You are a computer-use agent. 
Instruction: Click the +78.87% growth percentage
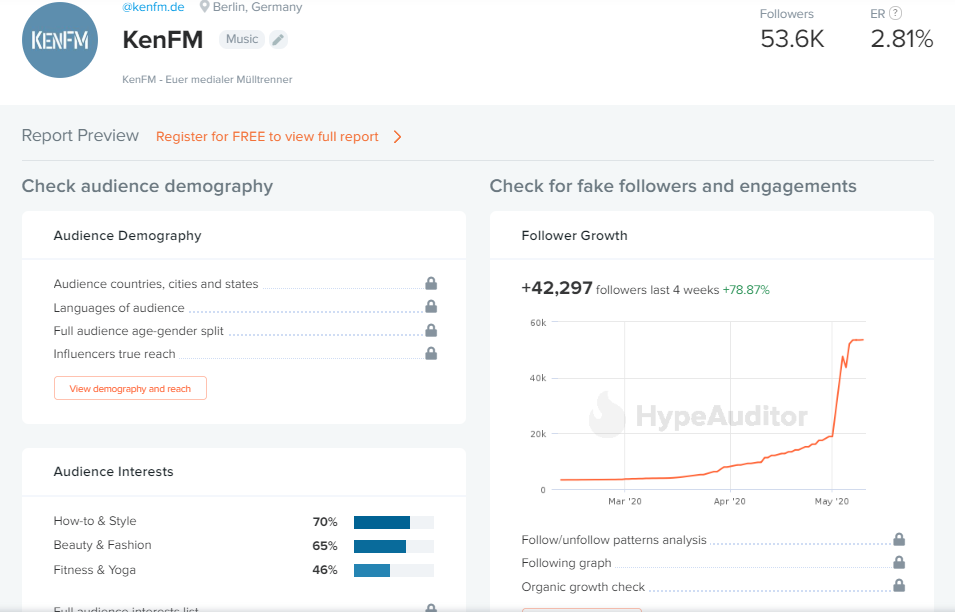coord(746,290)
